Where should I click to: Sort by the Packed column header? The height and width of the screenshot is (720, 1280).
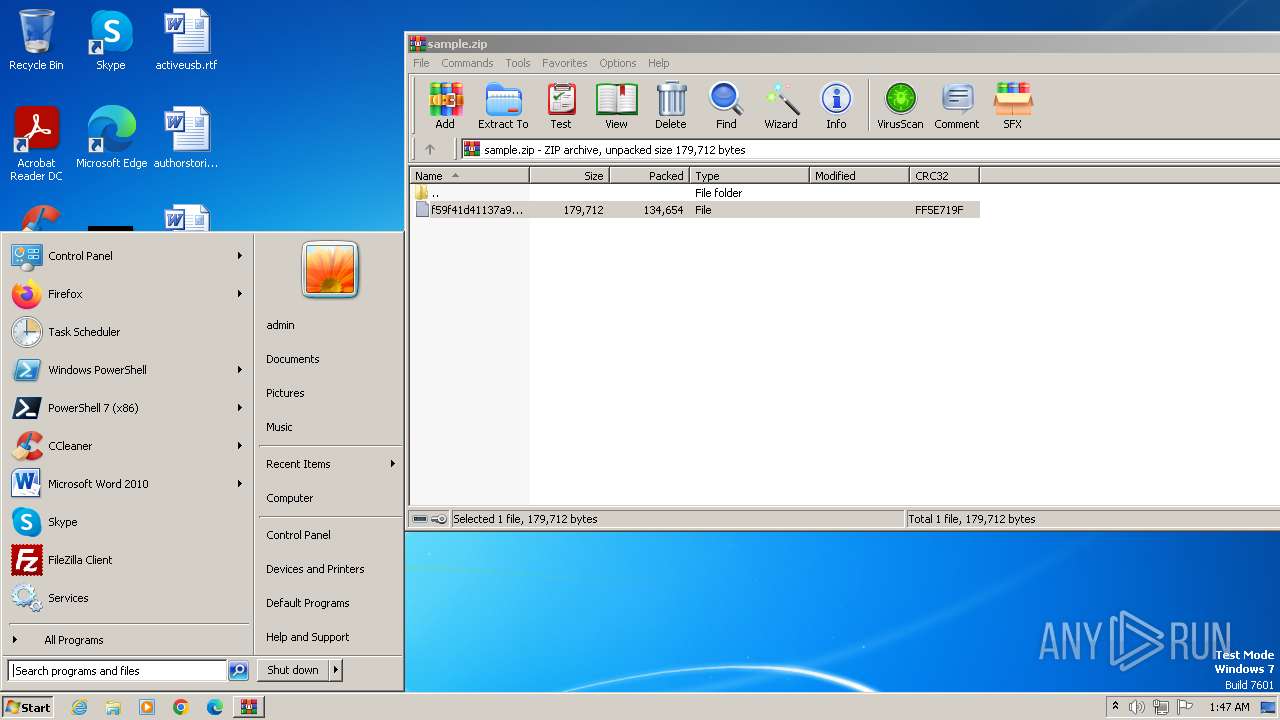[650, 176]
